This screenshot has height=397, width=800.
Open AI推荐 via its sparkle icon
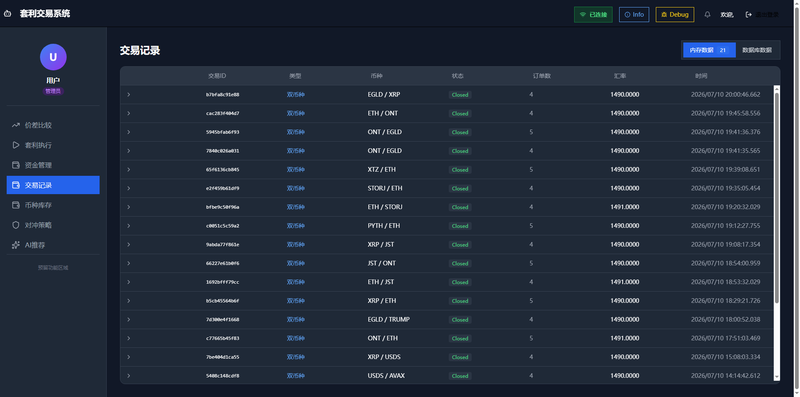(15, 245)
